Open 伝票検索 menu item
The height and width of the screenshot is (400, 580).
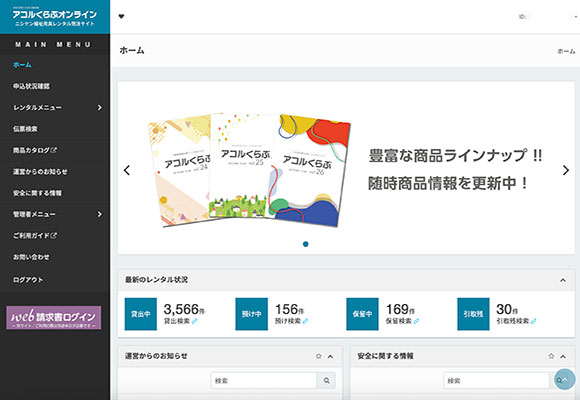pos(26,129)
